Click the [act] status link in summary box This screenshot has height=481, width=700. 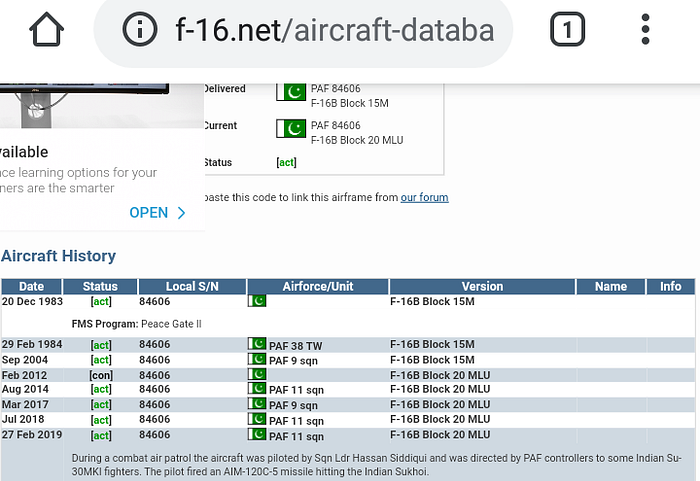coord(286,162)
